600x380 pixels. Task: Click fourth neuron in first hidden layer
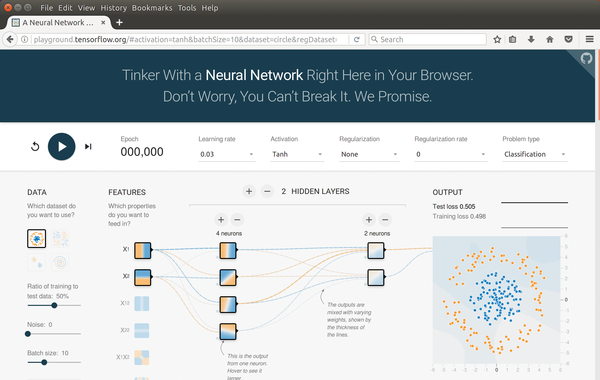pyautogui.click(x=228, y=331)
